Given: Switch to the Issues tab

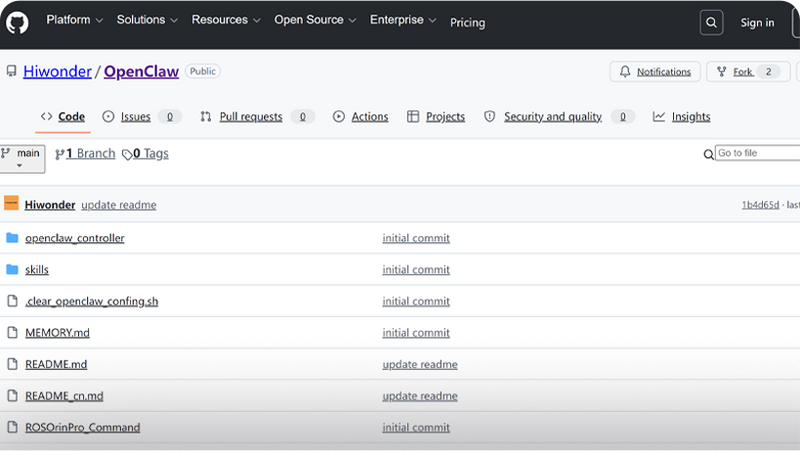Looking at the screenshot, I should pos(141,116).
